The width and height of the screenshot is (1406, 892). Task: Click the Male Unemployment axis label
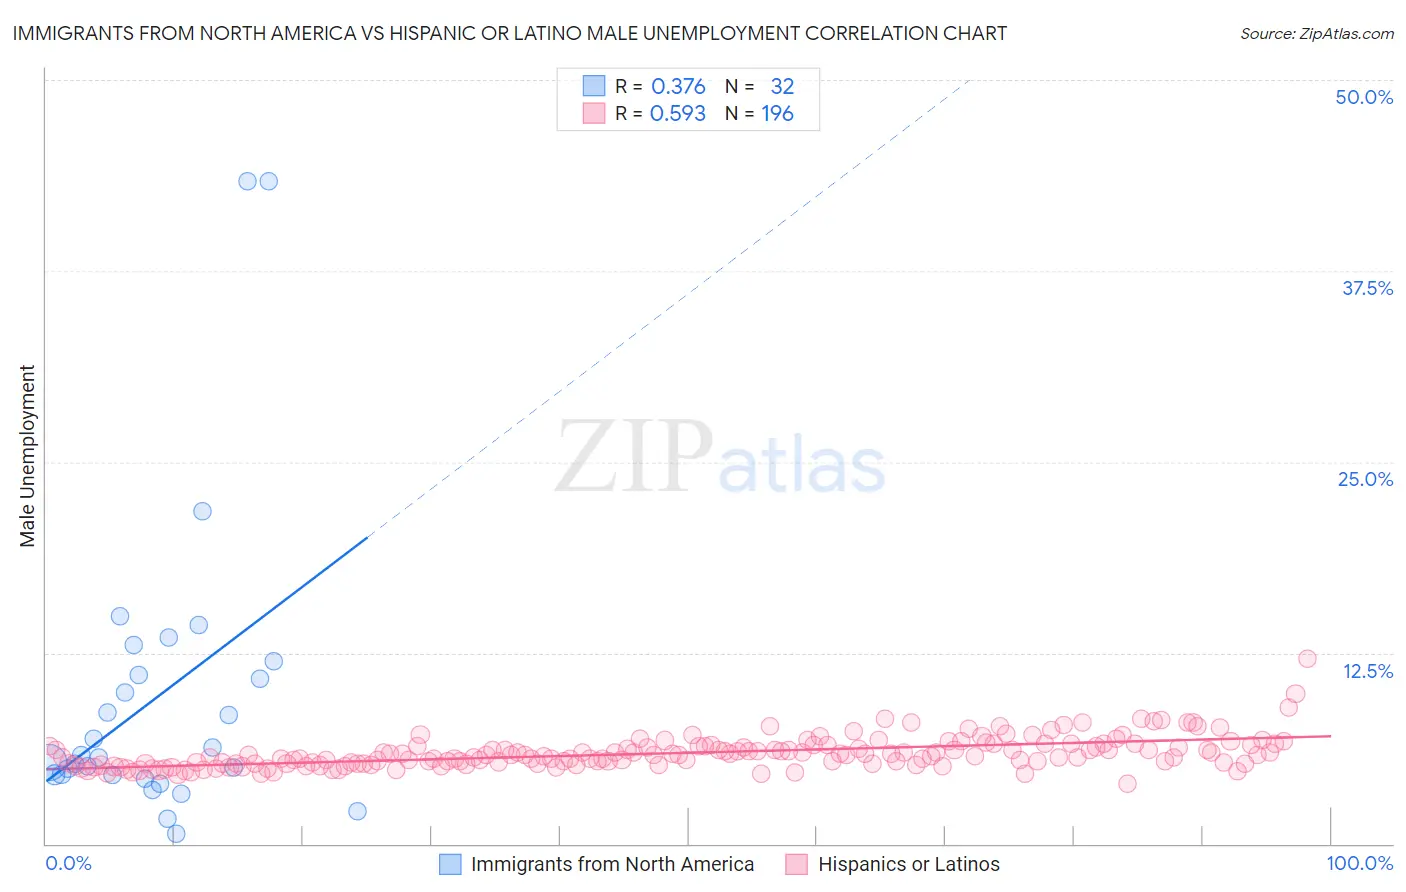[28, 456]
